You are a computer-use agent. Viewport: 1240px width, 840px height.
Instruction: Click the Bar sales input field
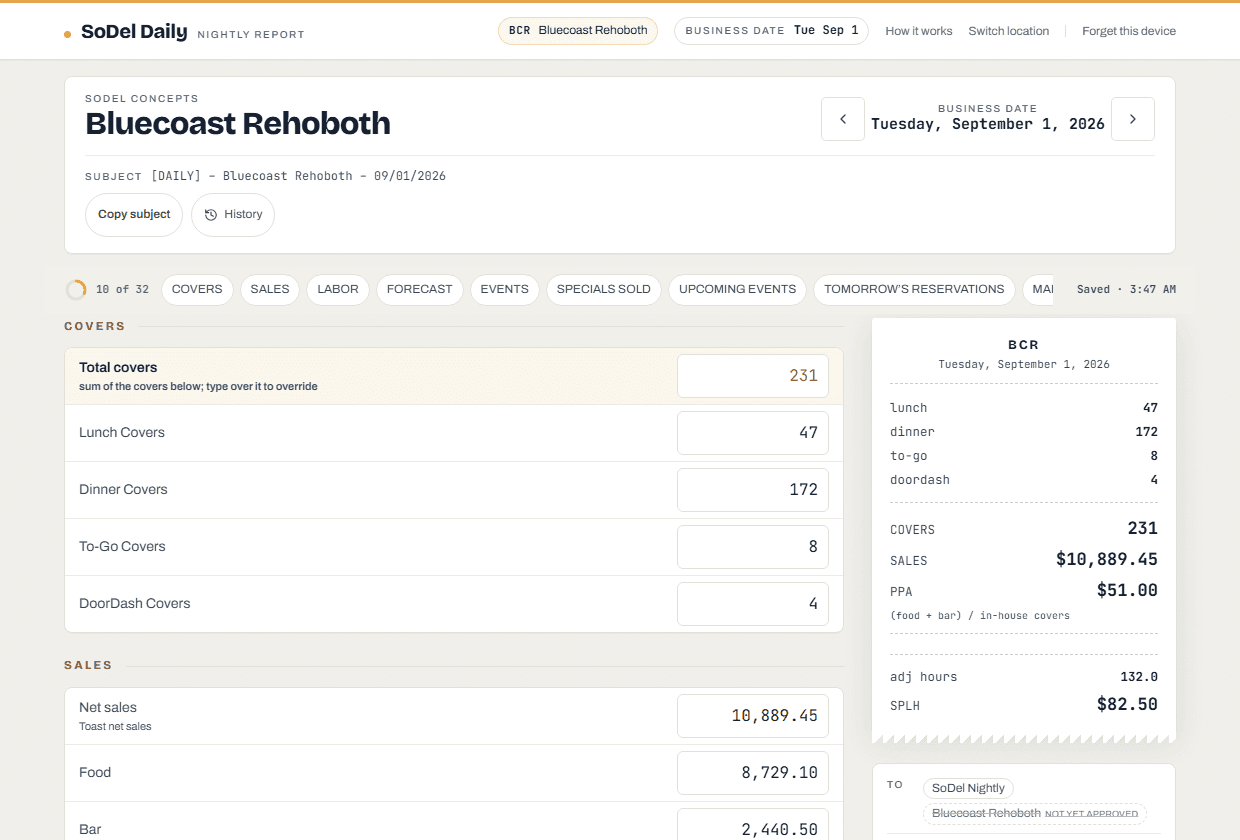[753, 825]
